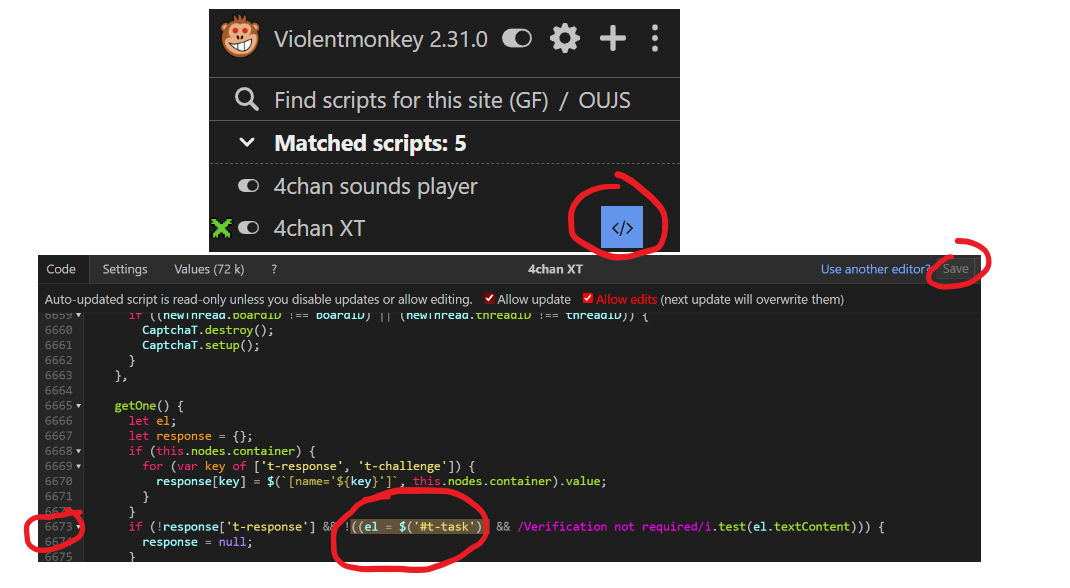Place cursor in CaptchaT.setup(); line
Screen dimensions: 1070x588
tap(201, 345)
